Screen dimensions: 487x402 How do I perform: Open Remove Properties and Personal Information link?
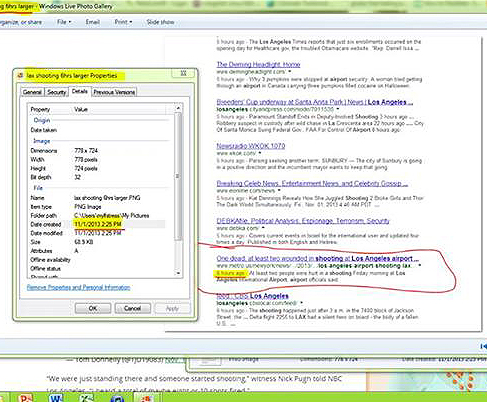[x=78, y=287]
